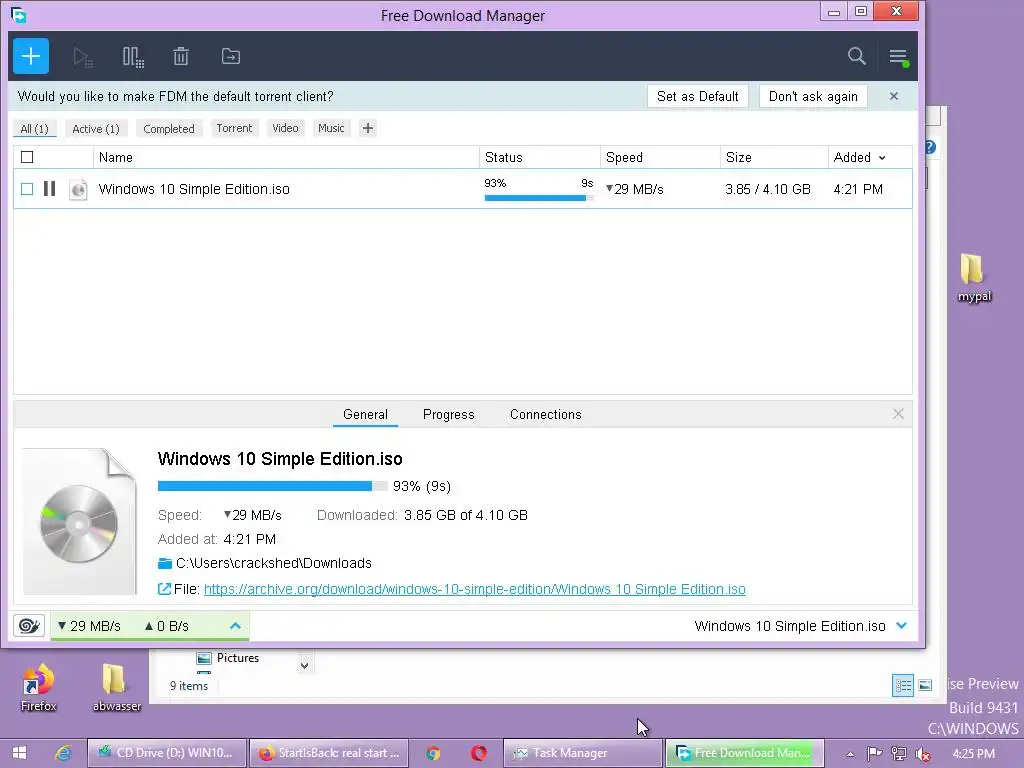Click the 0 B/s upload speed indicator

[167, 626]
